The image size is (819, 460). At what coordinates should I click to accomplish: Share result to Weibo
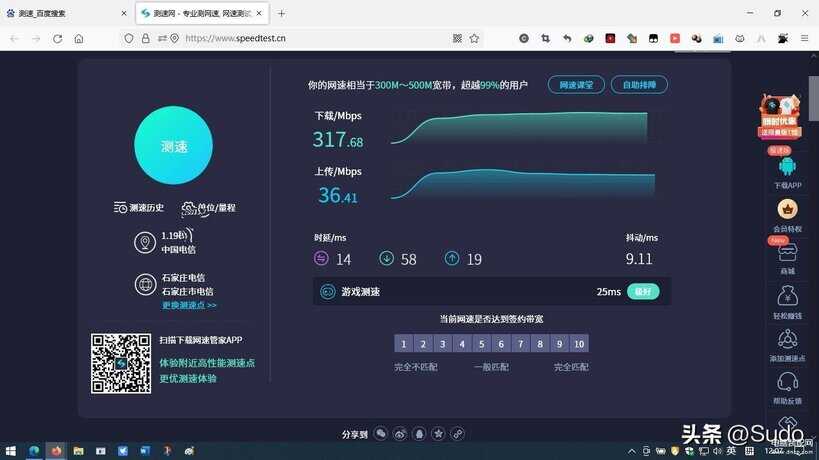tap(400, 434)
